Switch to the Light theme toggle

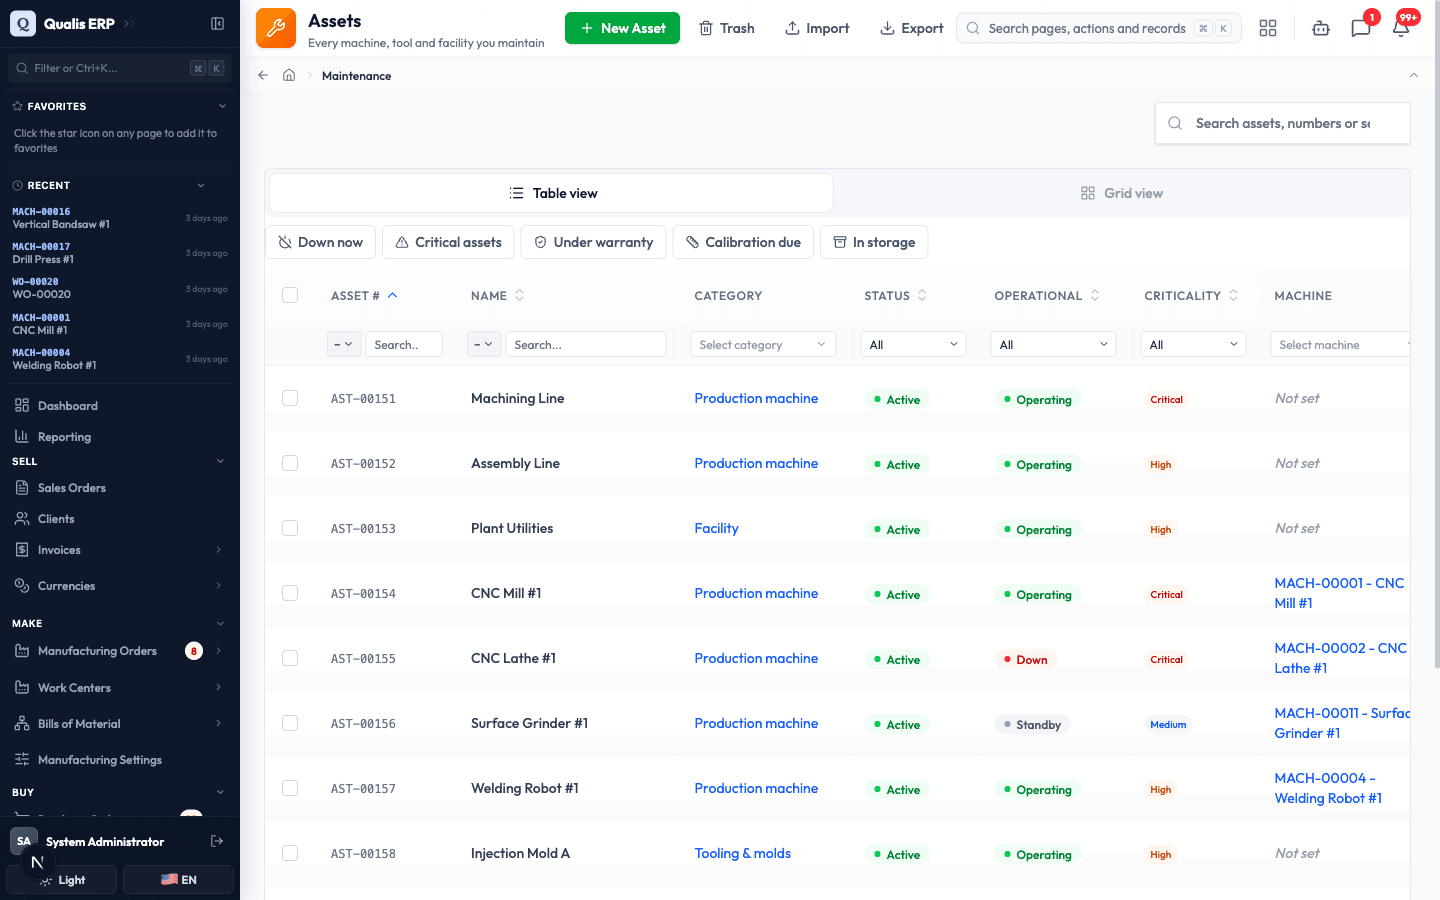(62, 880)
